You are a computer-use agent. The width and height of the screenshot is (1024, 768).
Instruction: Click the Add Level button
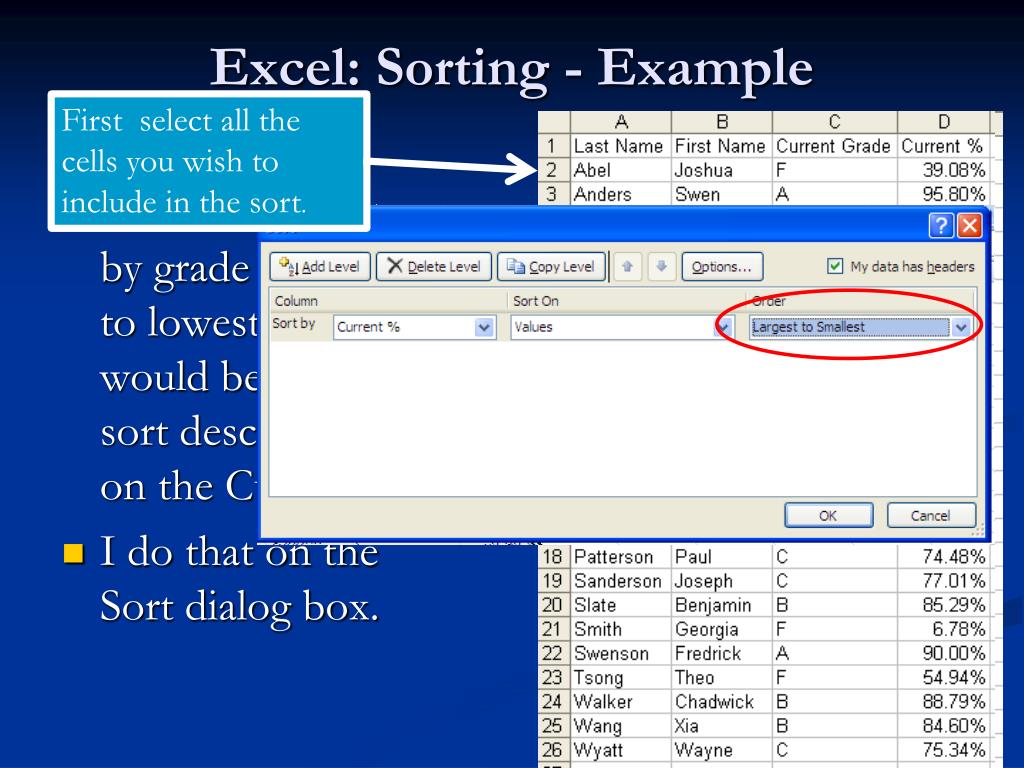(x=320, y=266)
